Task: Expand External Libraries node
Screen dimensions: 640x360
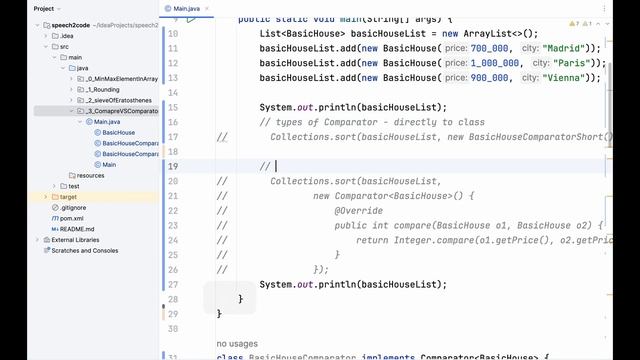Action: coord(38,240)
